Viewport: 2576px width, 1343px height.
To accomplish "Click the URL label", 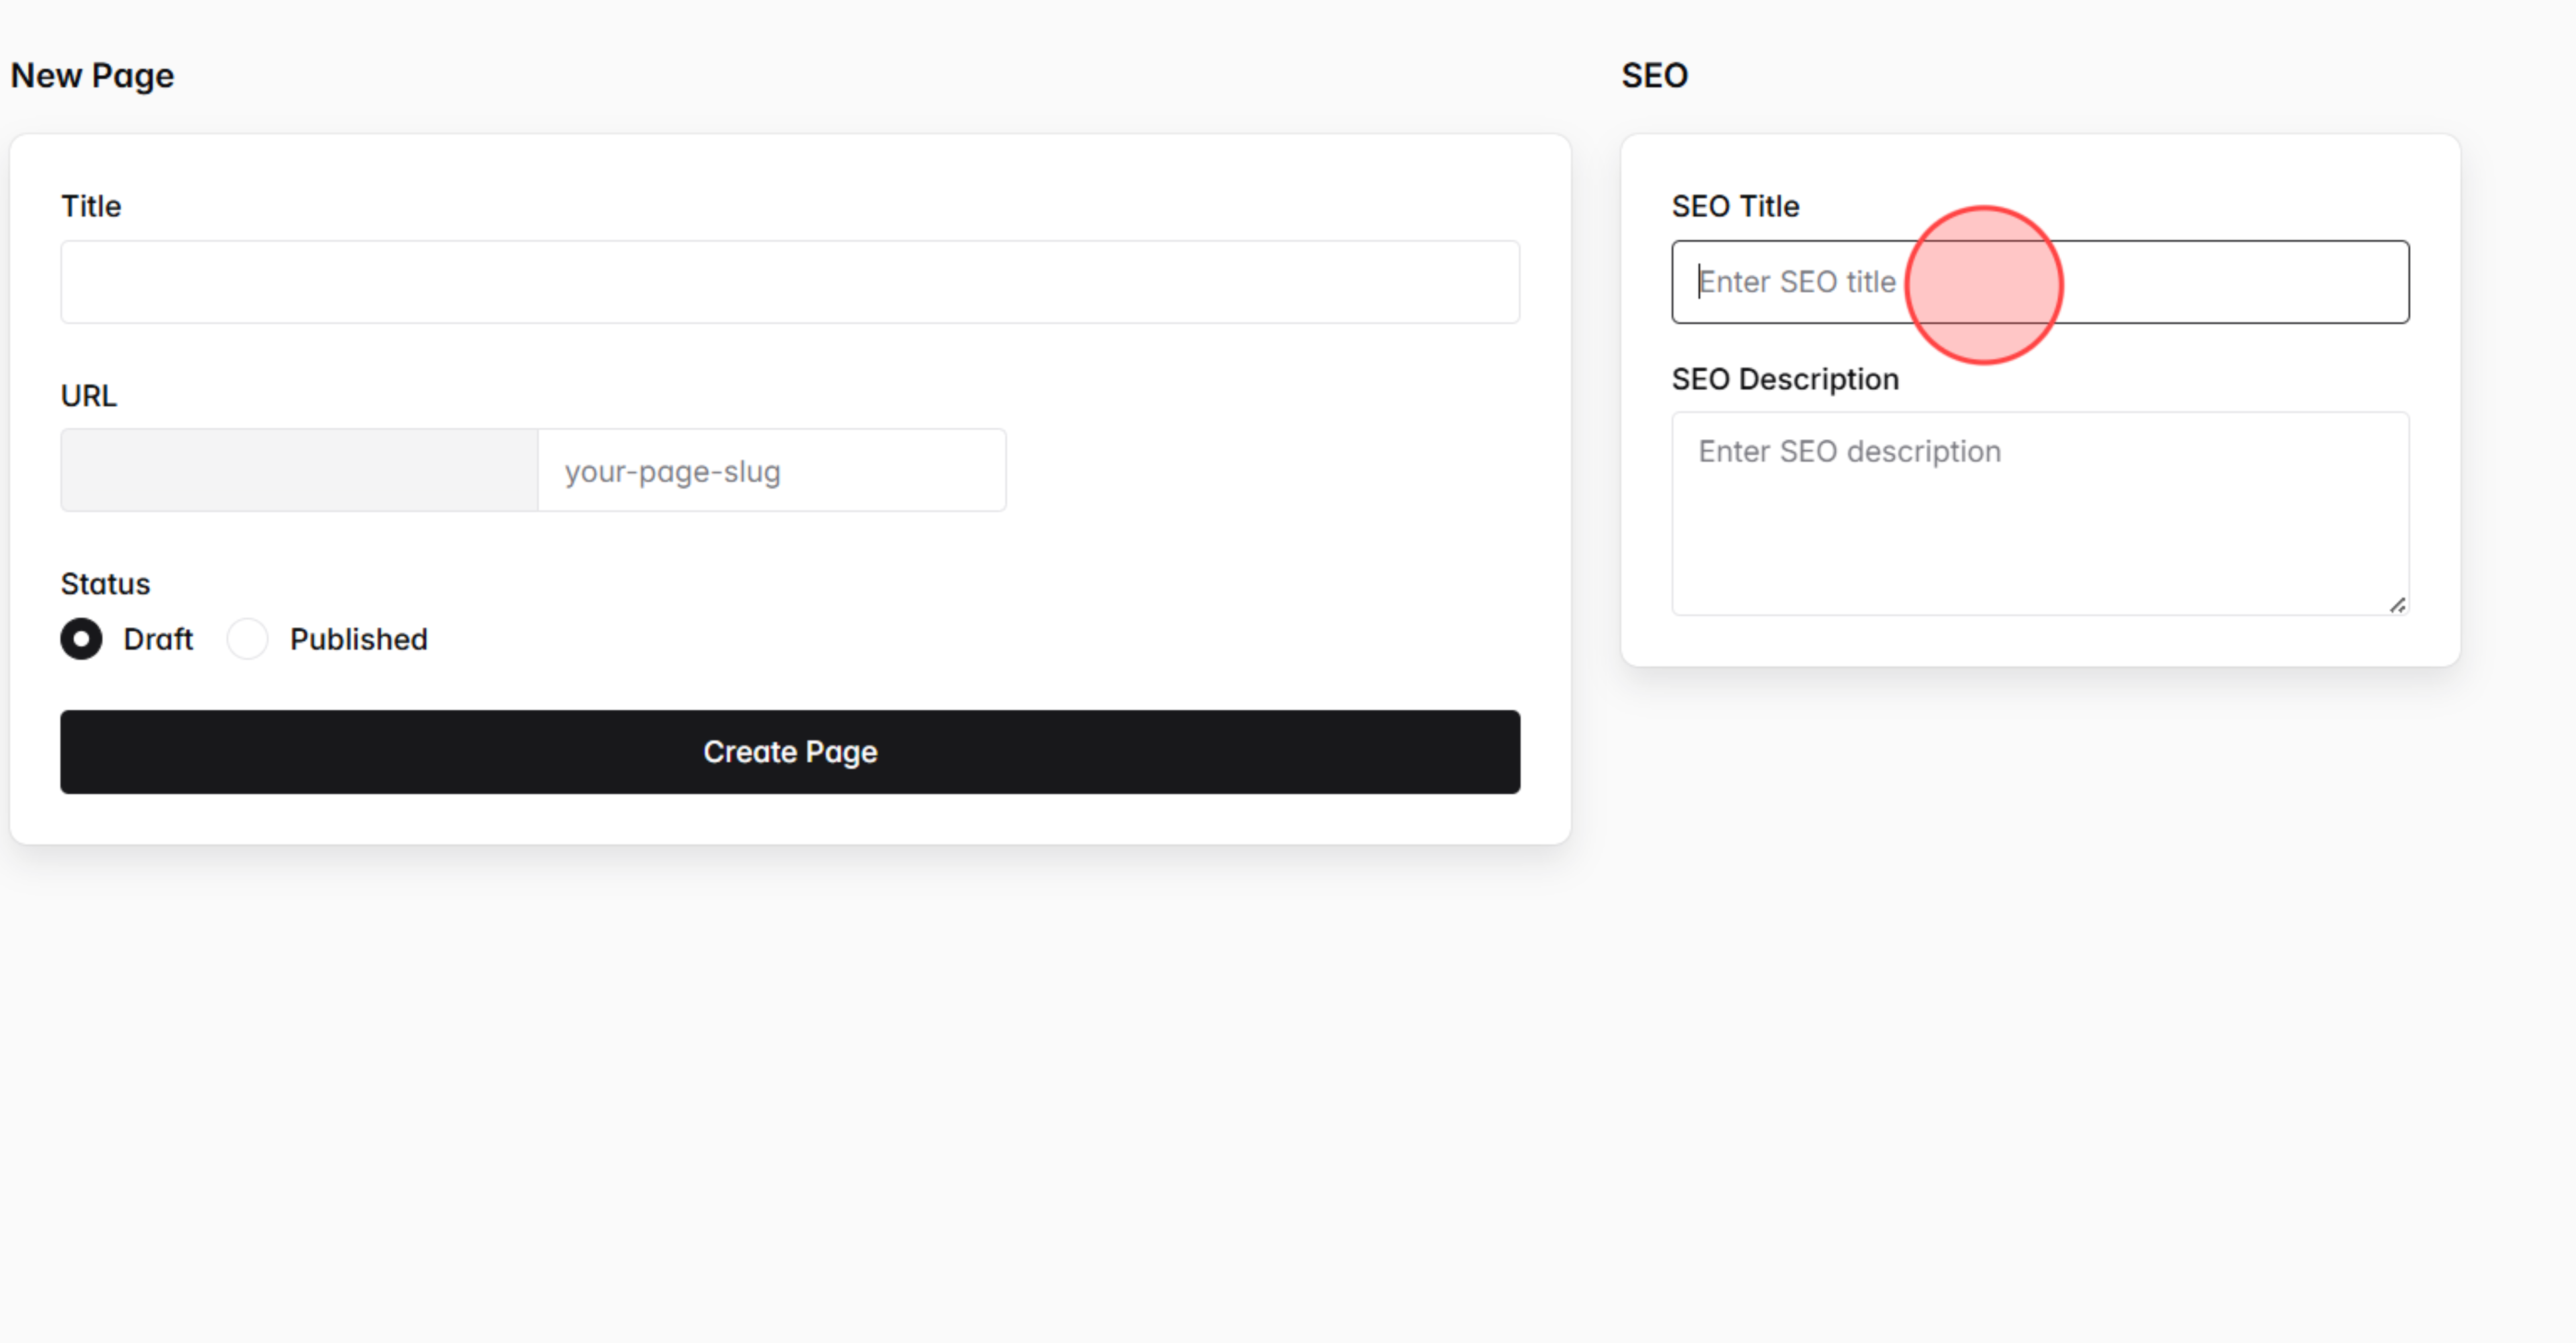I will coord(89,395).
